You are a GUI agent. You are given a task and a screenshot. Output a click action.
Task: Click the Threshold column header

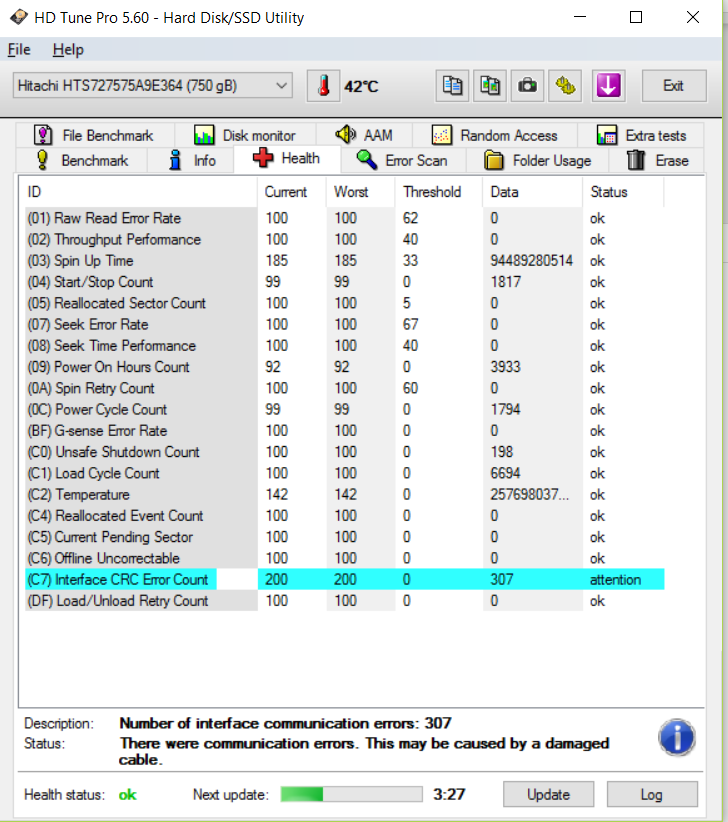[439, 192]
